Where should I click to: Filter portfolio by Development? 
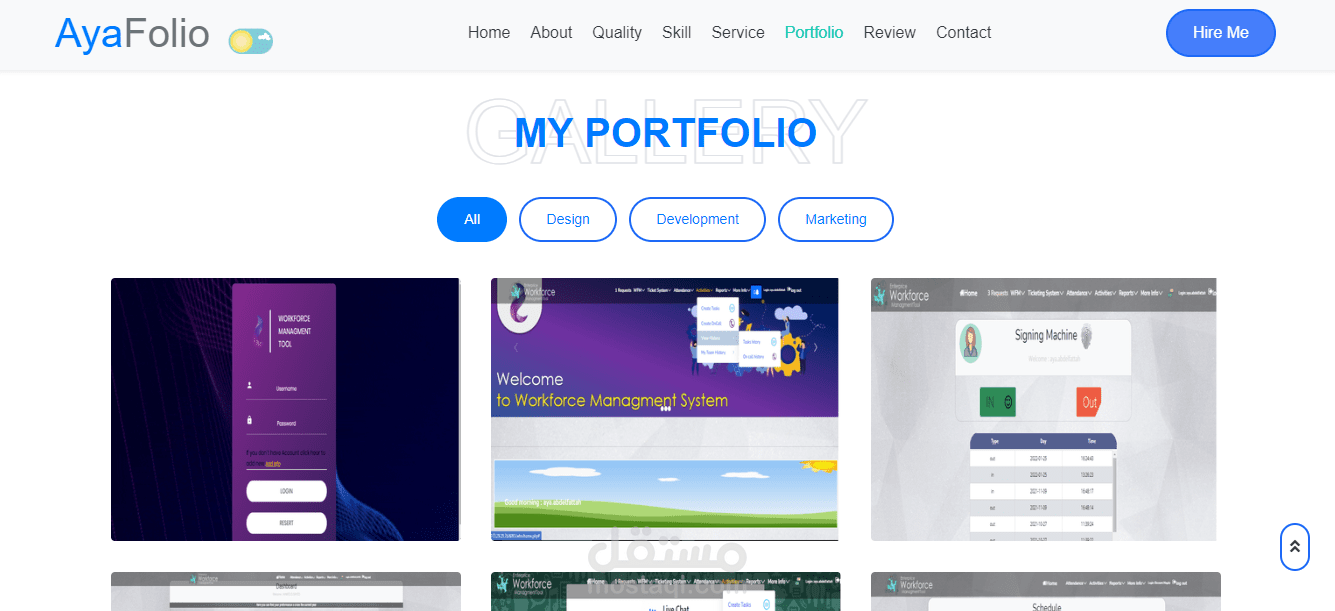tap(697, 219)
